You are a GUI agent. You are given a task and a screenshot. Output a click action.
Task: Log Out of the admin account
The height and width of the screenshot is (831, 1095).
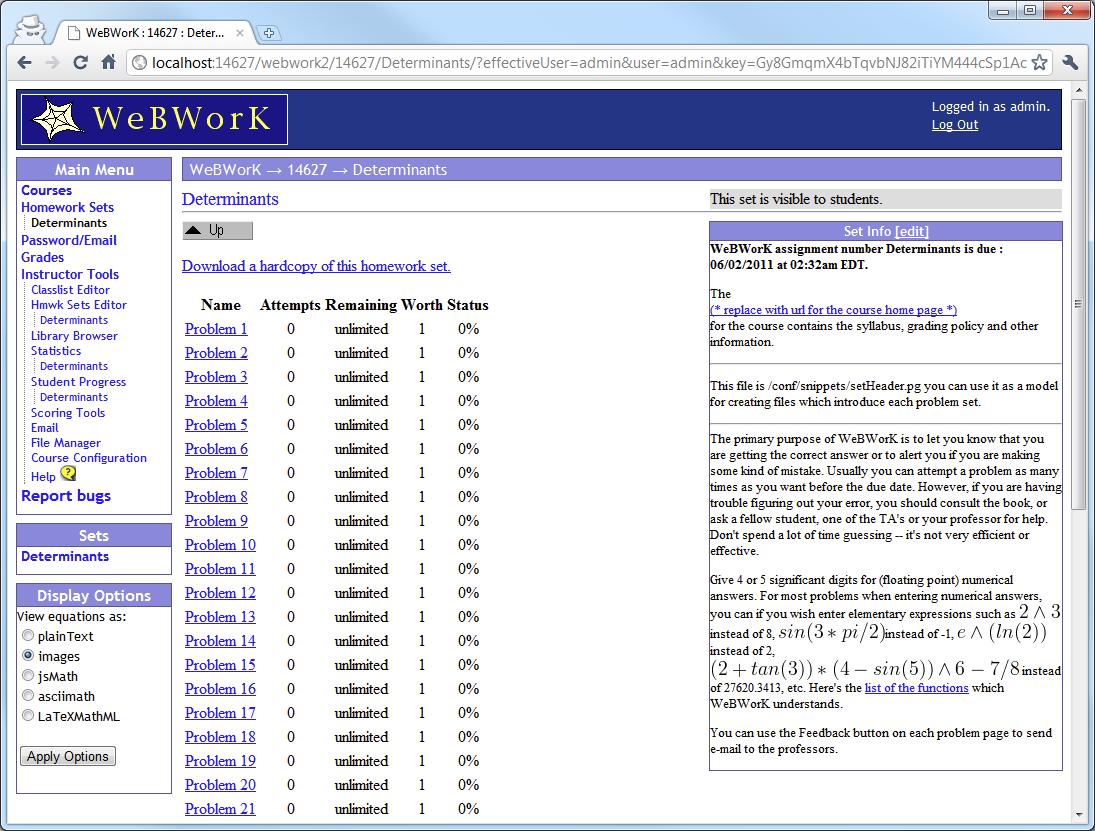(955, 125)
